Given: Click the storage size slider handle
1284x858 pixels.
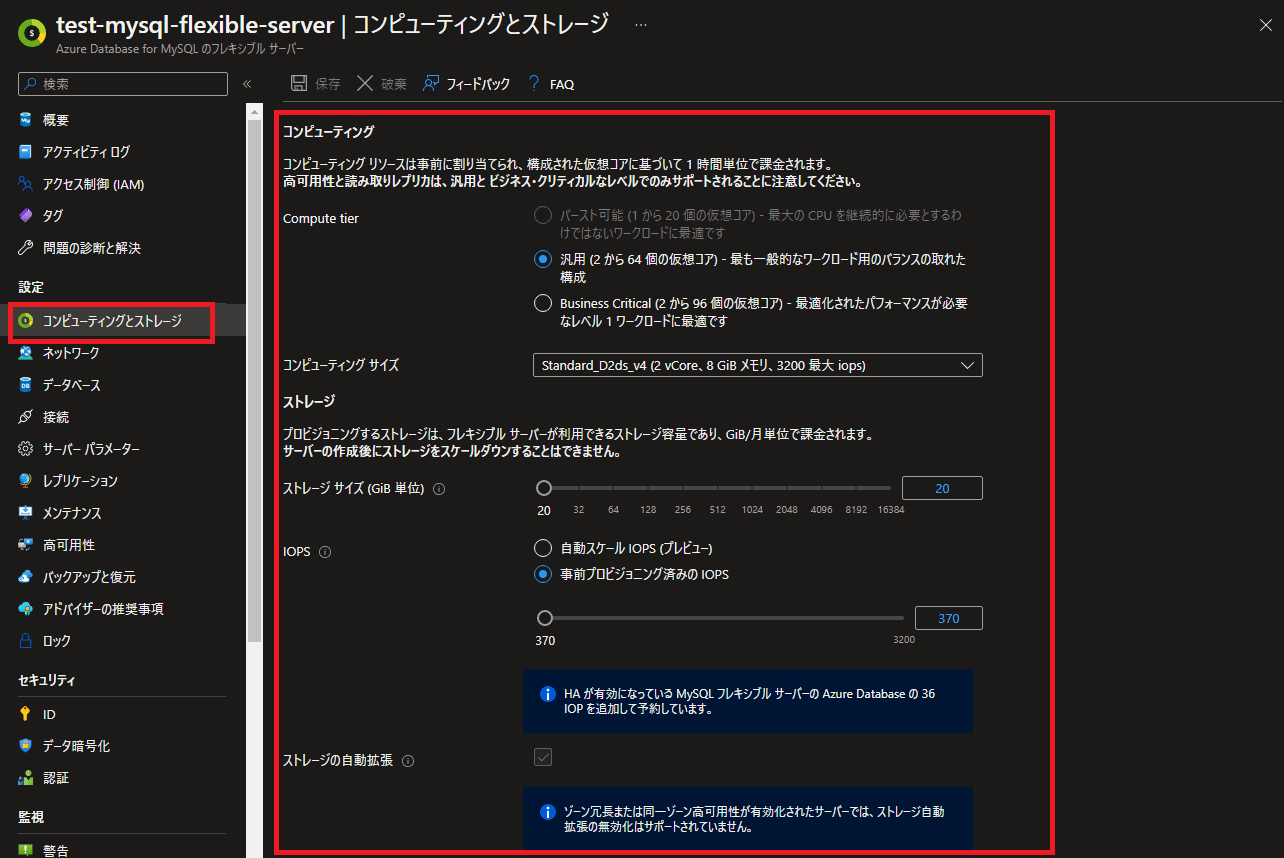Looking at the screenshot, I should pyautogui.click(x=544, y=488).
